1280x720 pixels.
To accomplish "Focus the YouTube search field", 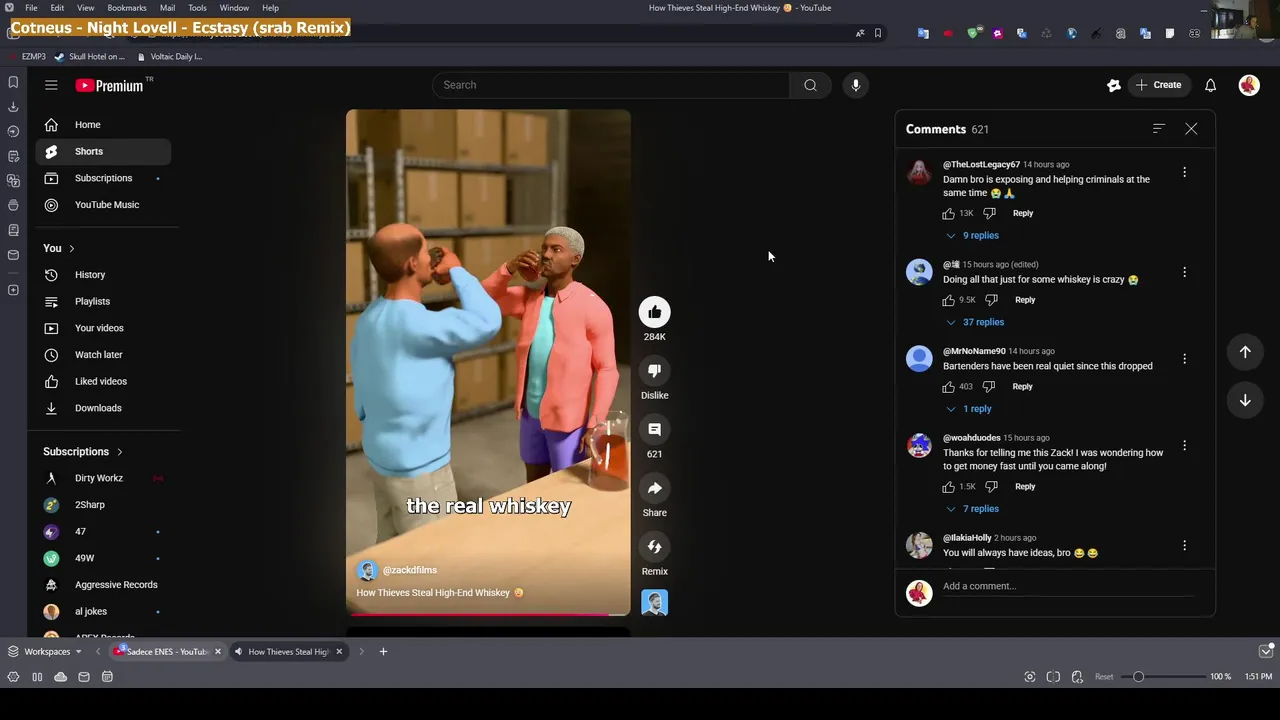I will point(611,85).
